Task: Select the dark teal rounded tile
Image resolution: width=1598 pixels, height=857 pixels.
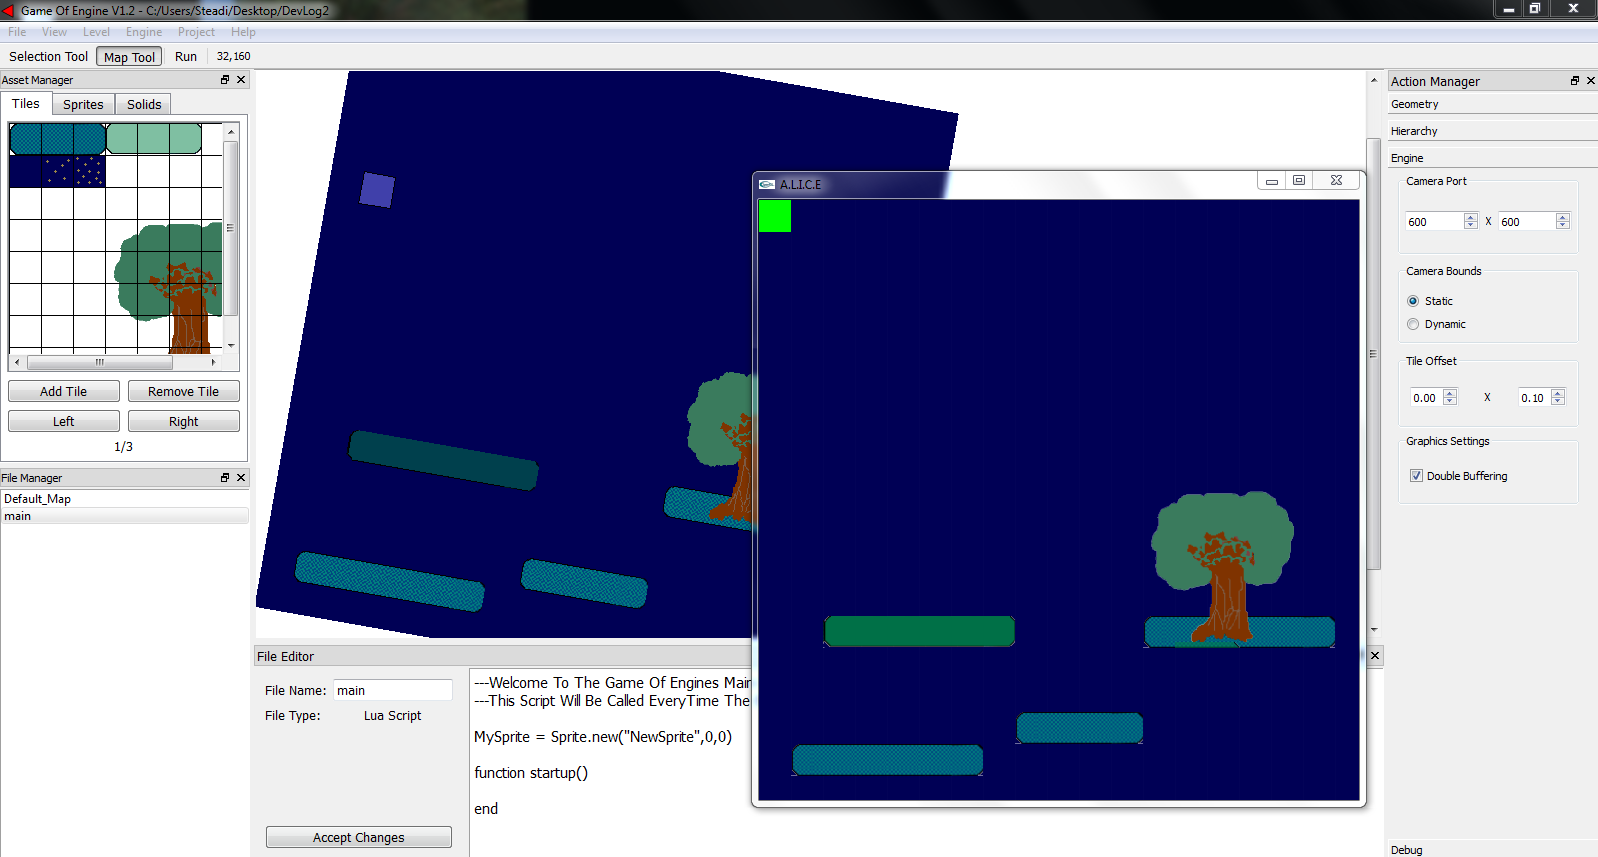Action: click(x=58, y=139)
